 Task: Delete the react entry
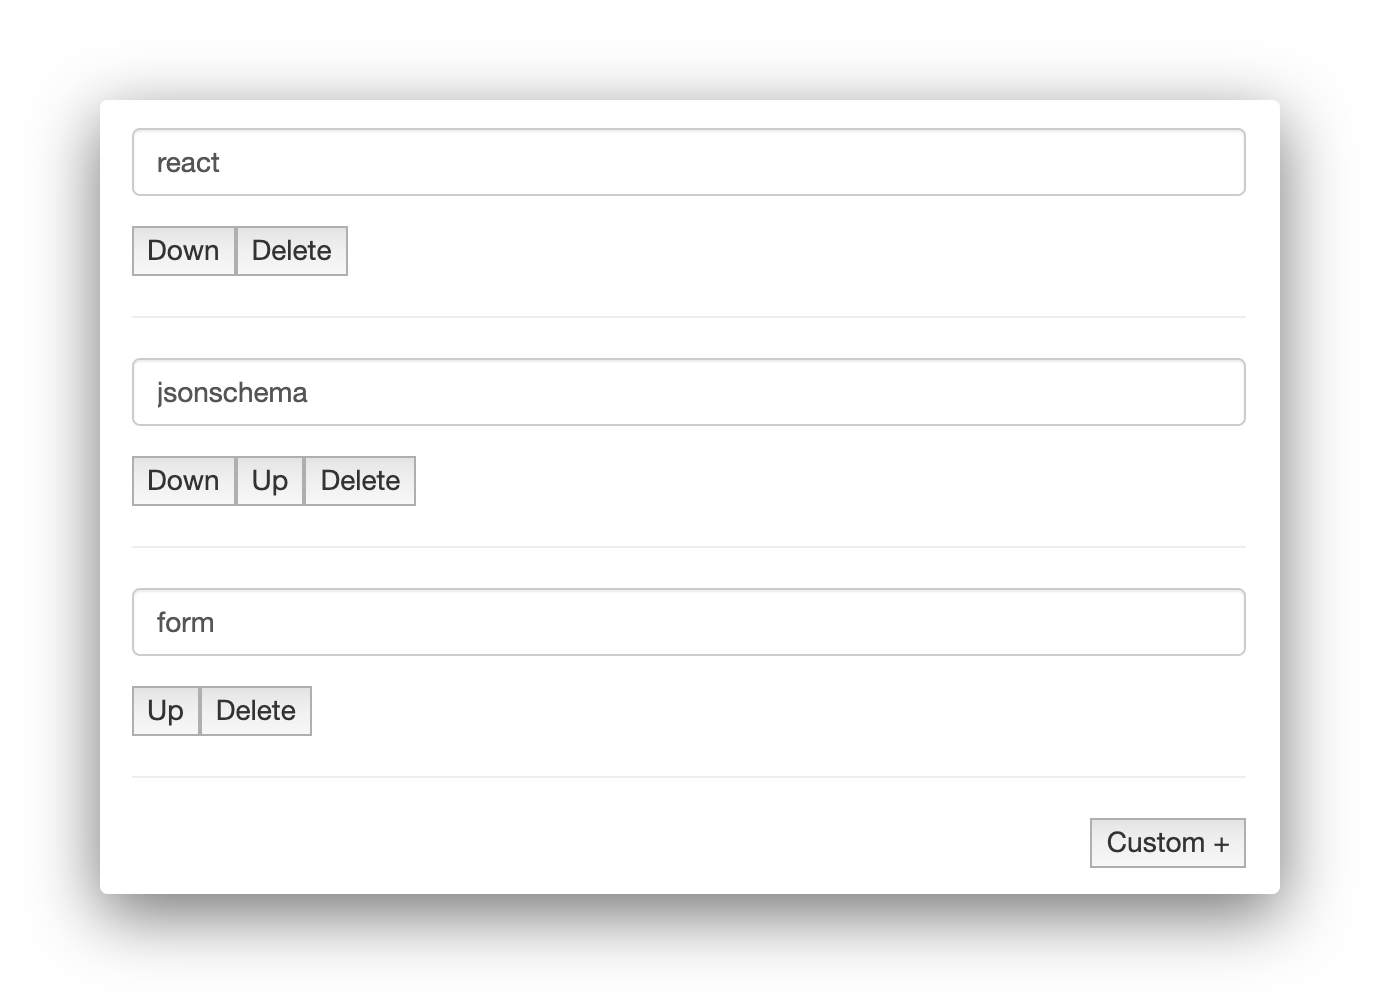point(291,251)
